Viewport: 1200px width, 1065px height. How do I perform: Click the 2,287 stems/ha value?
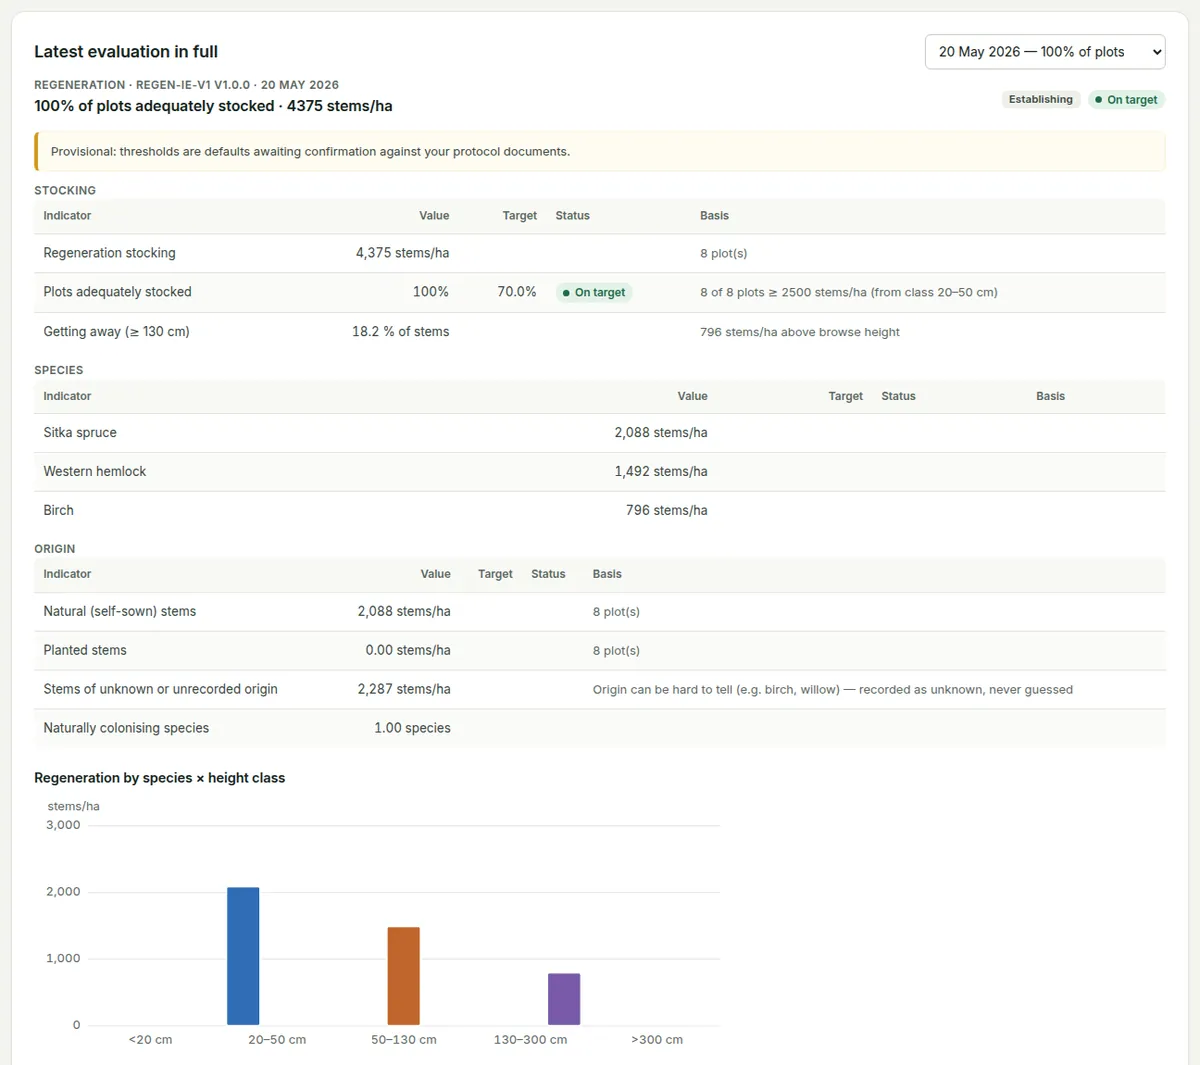(x=404, y=690)
